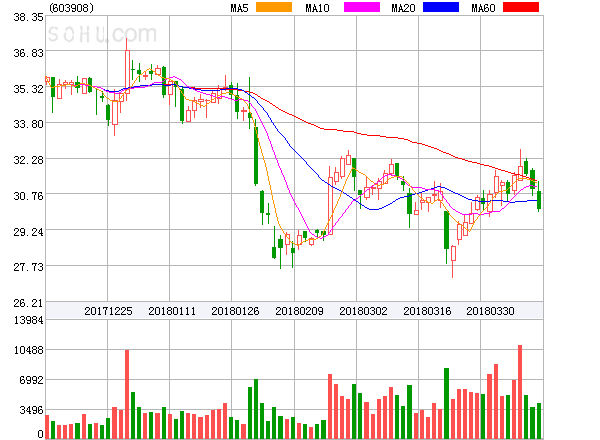Click the 20171225 date label

[108, 311]
